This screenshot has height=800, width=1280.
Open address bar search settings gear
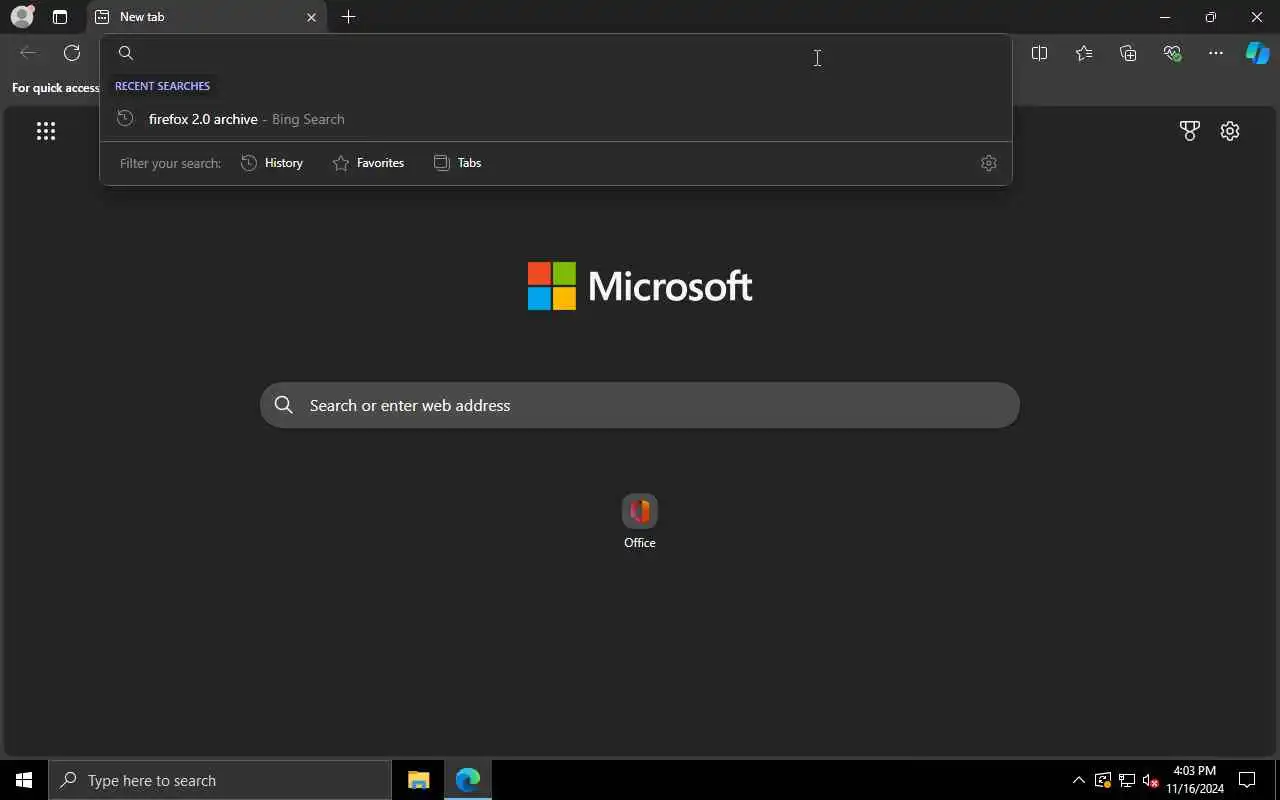click(x=989, y=163)
